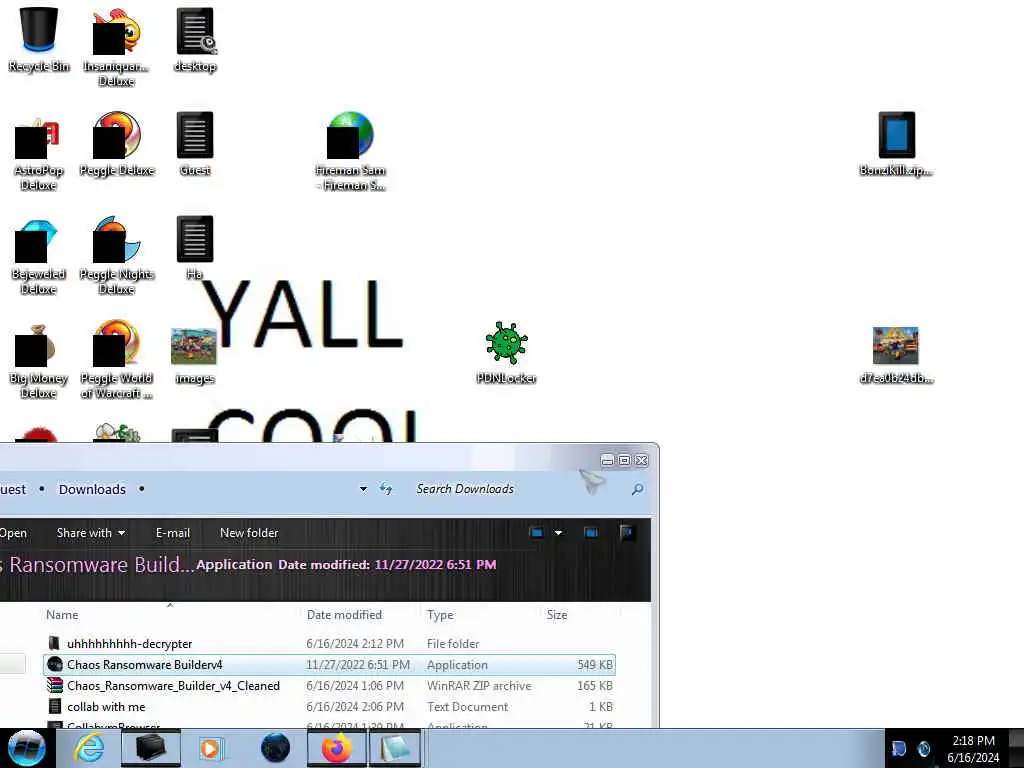Maximize the Downloads Explorer window
1024x768 pixels.
coord(624,460)
